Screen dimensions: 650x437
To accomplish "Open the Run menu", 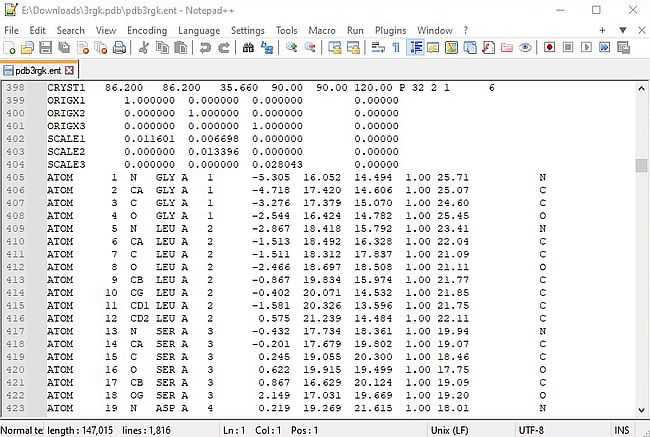I will pyautogui.click(x=355, y=31).
